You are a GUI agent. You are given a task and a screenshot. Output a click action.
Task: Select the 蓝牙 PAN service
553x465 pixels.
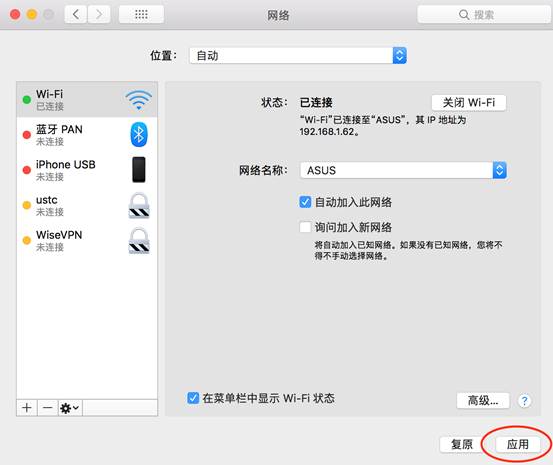[x=87, y=135]
